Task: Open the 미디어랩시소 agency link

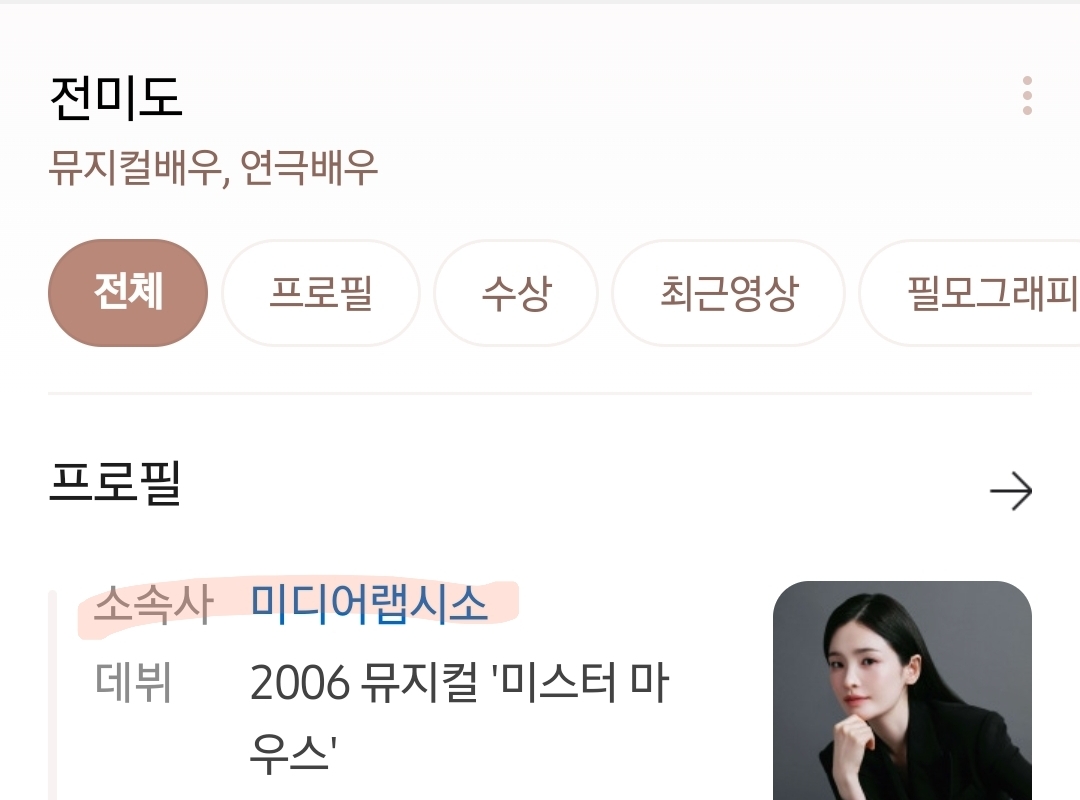Action: tap(368, 604)
